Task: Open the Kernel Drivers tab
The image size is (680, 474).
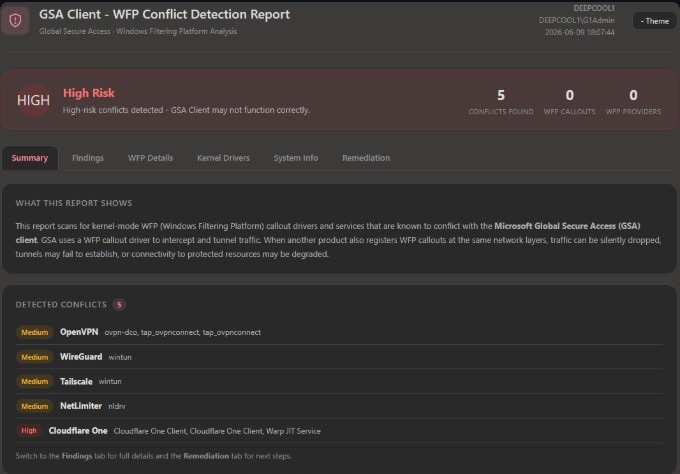Action: click(223, 158)
